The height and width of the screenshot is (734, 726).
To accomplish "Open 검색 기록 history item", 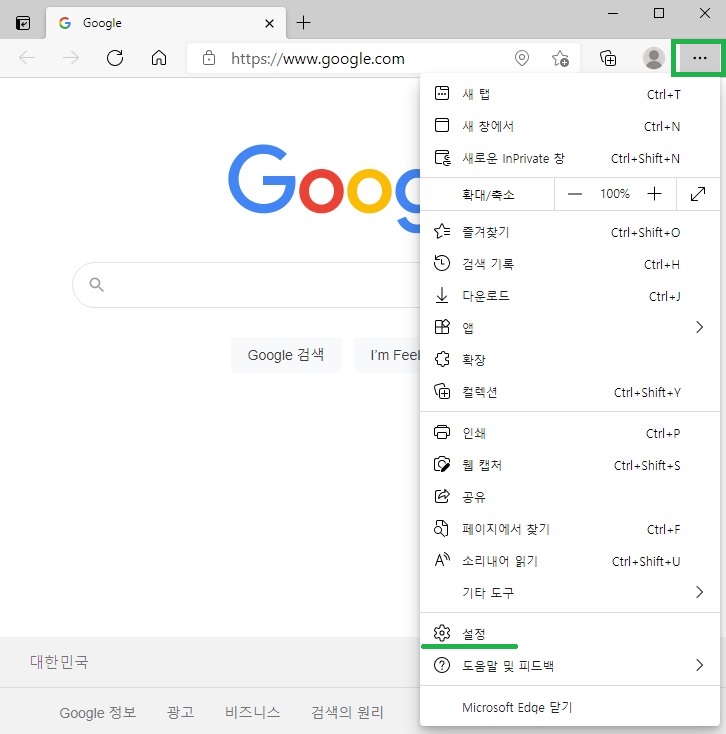I will click(x=570, y=264).
